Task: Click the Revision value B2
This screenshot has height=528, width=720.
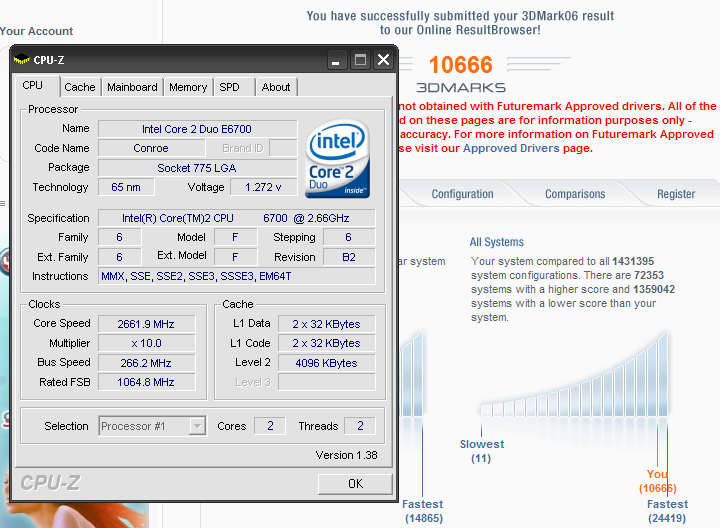Action: tap(349, 257)
